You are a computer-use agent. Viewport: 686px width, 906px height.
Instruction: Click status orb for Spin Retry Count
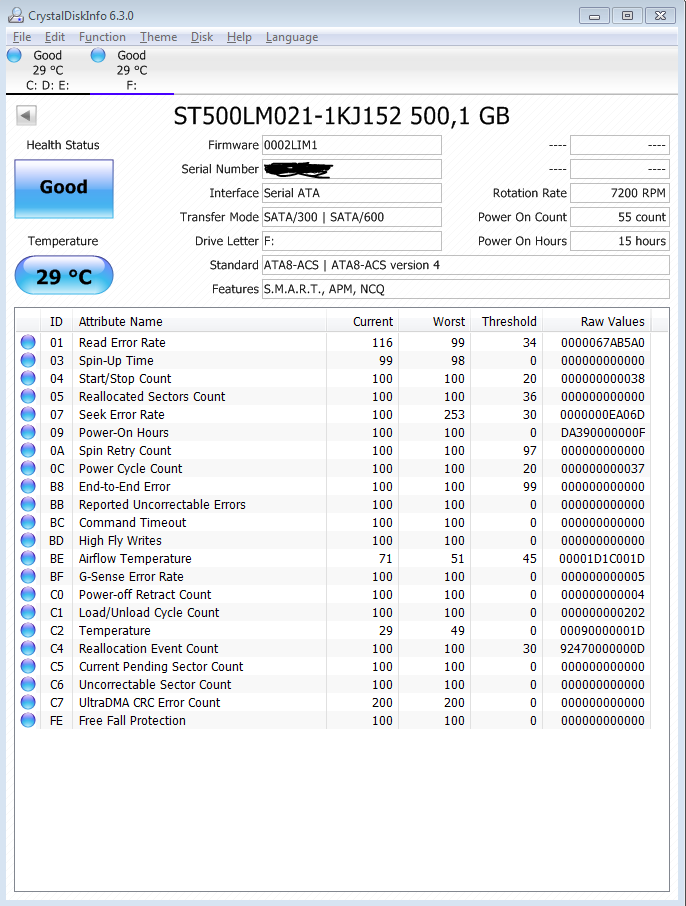[28, 450]
